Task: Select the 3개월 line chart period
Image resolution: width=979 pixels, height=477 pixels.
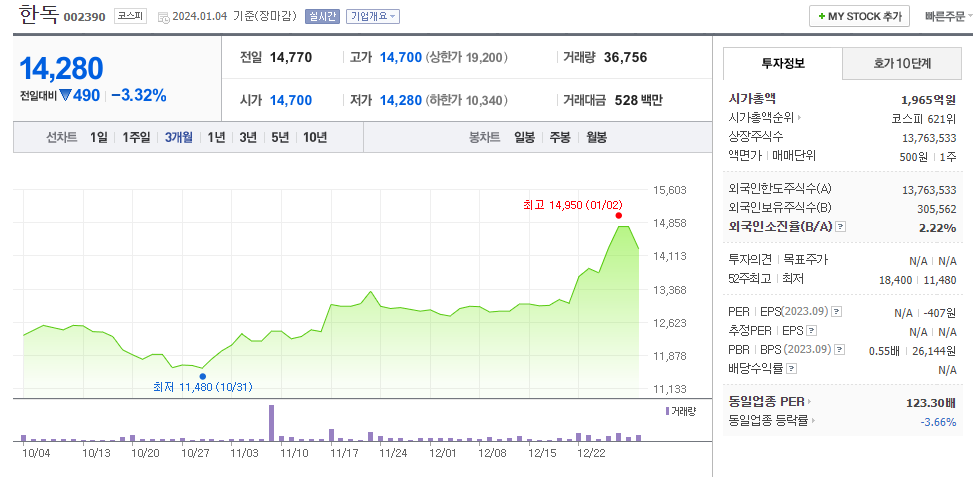Action: pyautogui.click(x=179, y=137)
